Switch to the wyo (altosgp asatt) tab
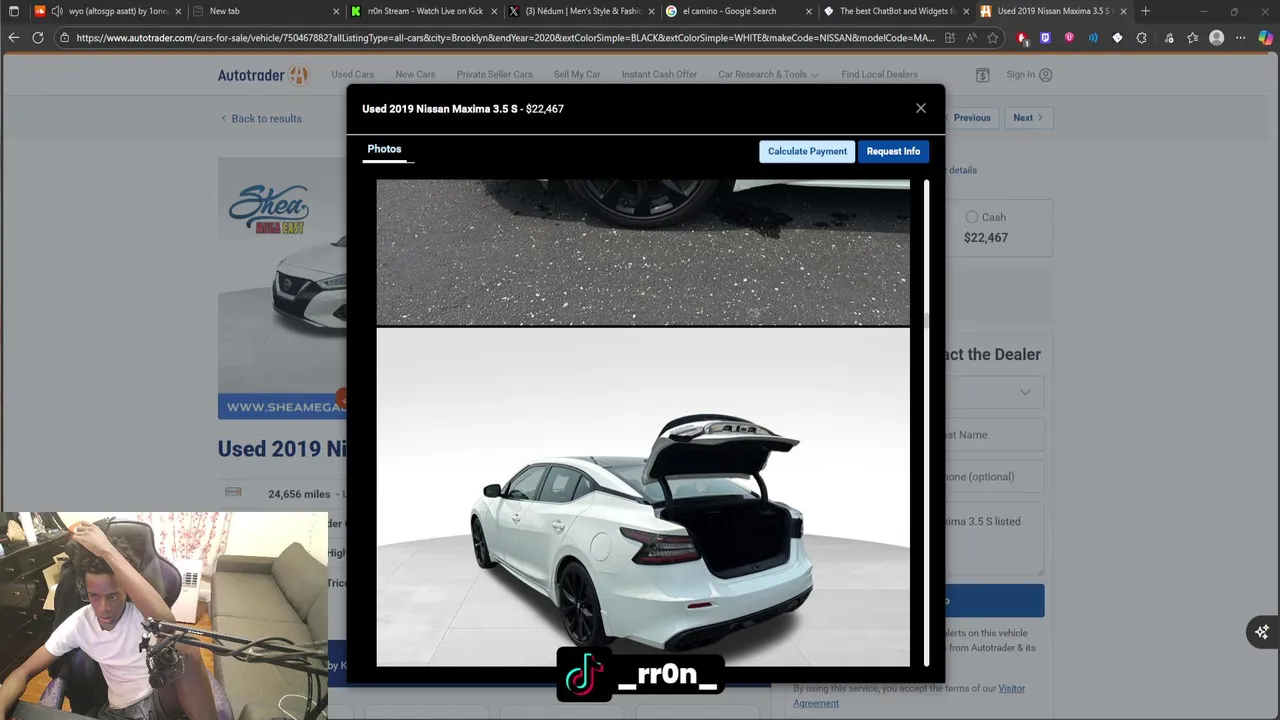The width and height of the screenshot is (1280, 720). (x=110, y=11)
